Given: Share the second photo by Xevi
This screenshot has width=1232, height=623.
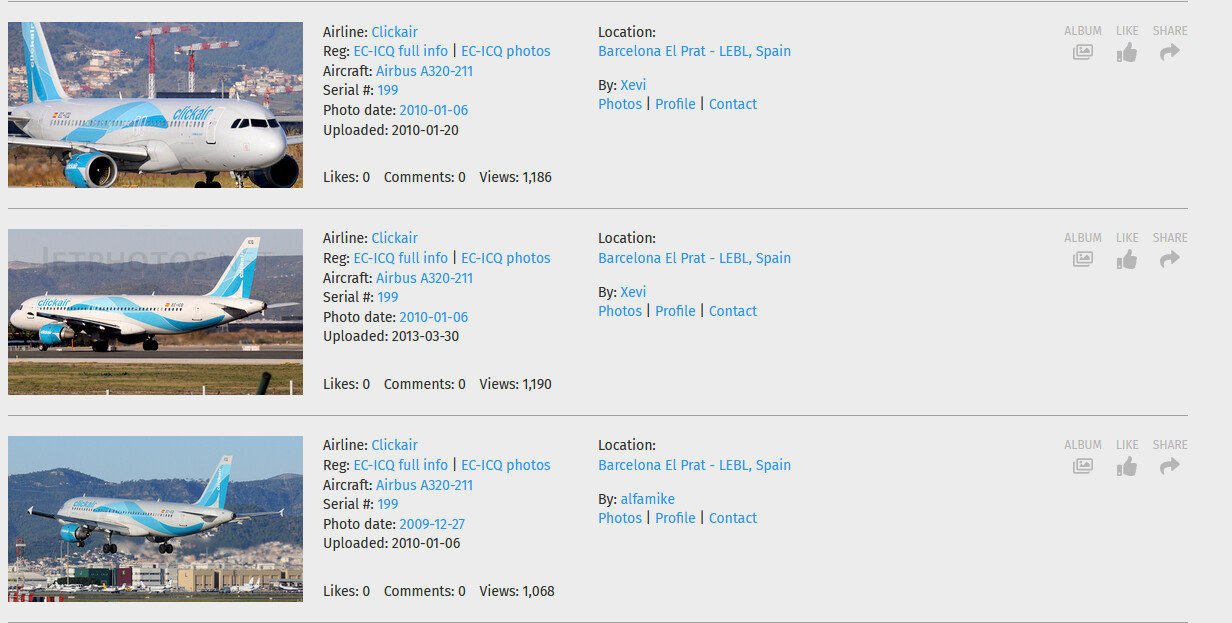Looking at the screenshot, I should [1170, 259].
